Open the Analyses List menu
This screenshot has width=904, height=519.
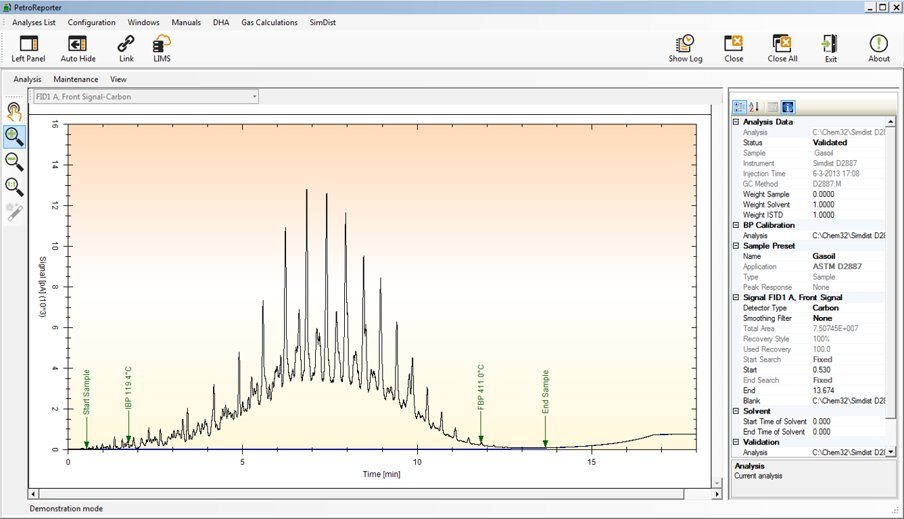click(34, 22)
